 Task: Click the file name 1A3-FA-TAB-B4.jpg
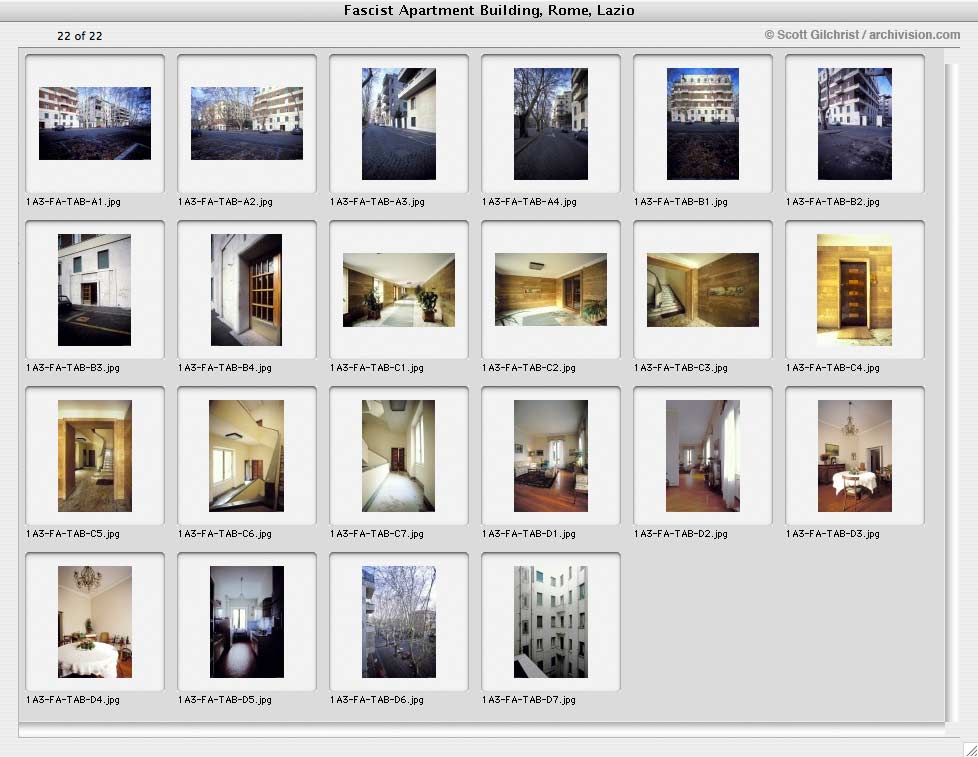click(x=225, y=368)
